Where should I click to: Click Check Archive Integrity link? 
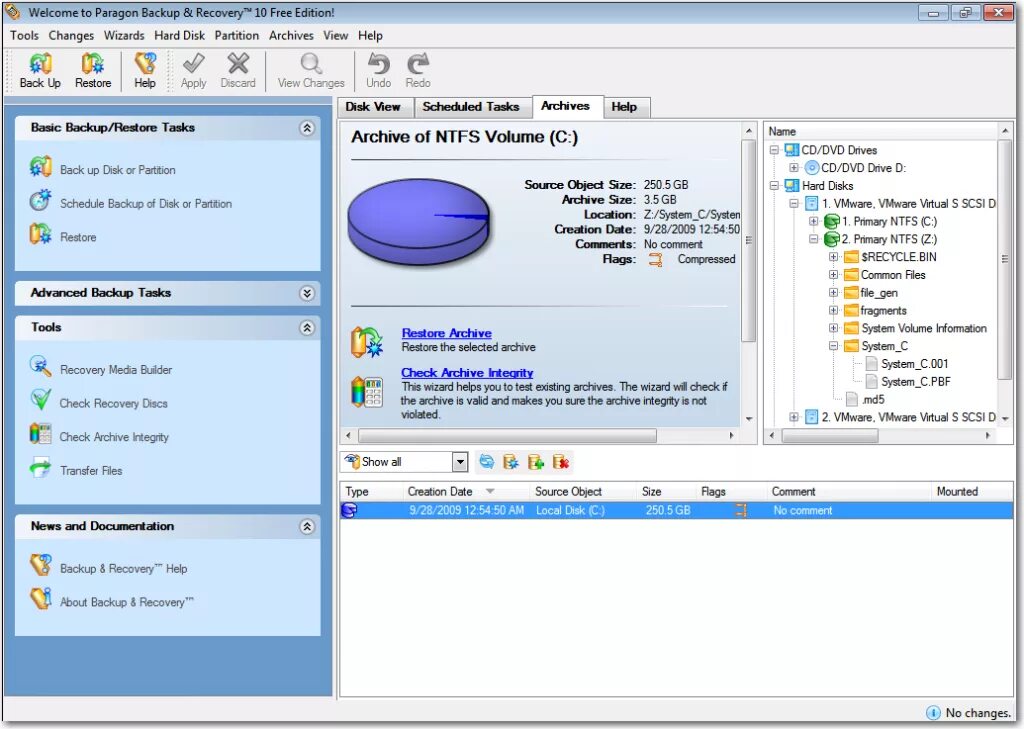click(467, 373)
